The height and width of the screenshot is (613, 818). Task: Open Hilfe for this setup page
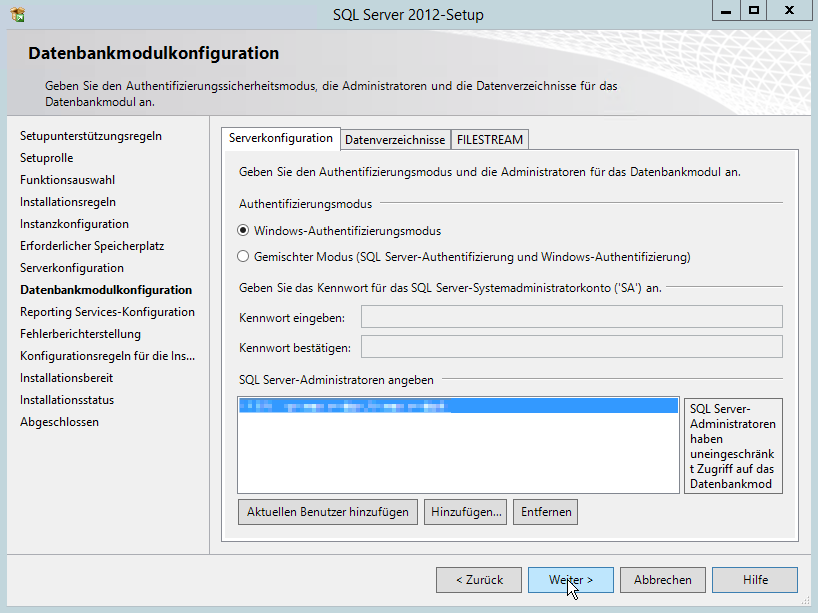755,580
